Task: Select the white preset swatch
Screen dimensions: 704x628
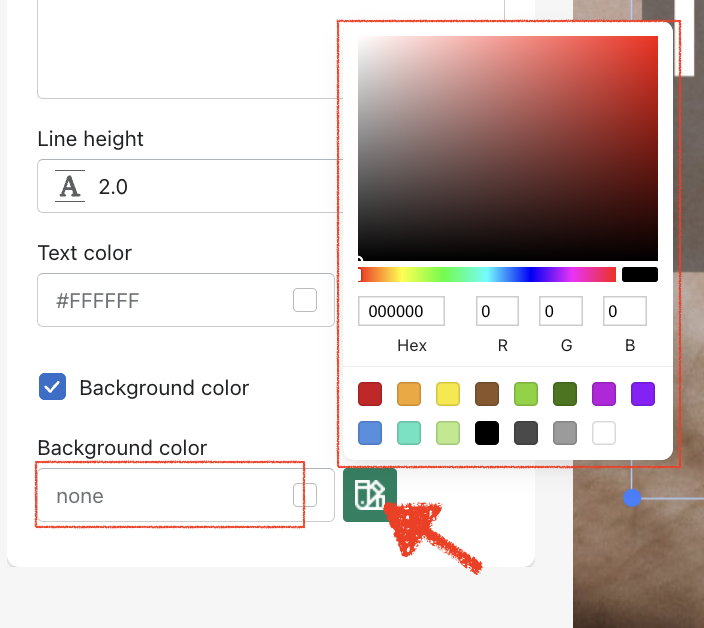Action: point(604,433)
